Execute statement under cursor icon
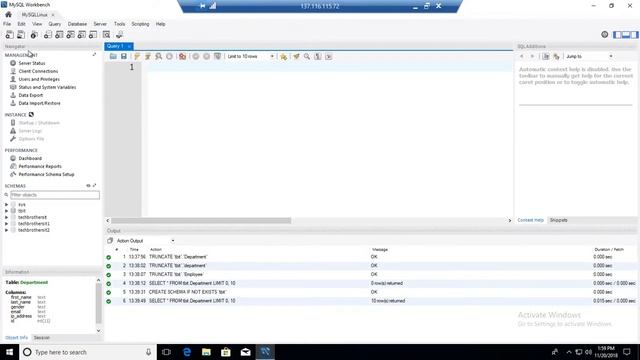 coord(148,56)
